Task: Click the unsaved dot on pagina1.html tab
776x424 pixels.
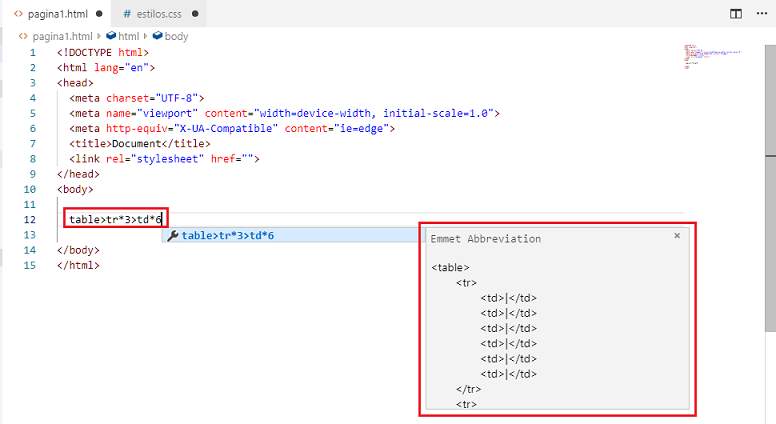Action: point(99,14)
